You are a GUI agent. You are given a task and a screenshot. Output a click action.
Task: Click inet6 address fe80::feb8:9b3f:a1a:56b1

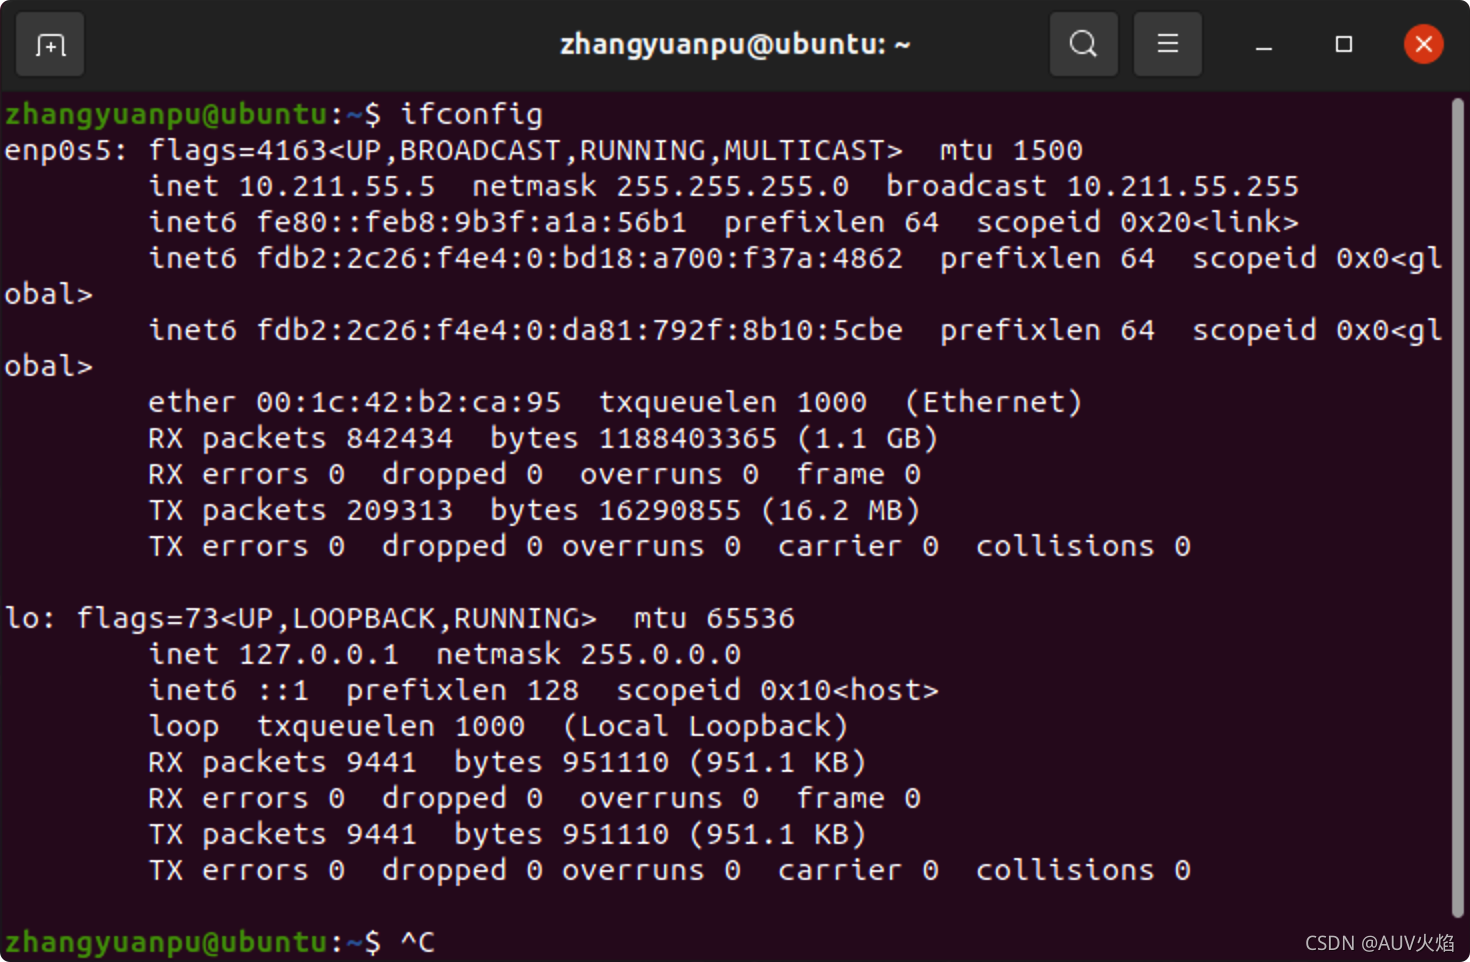coord(472,222)
